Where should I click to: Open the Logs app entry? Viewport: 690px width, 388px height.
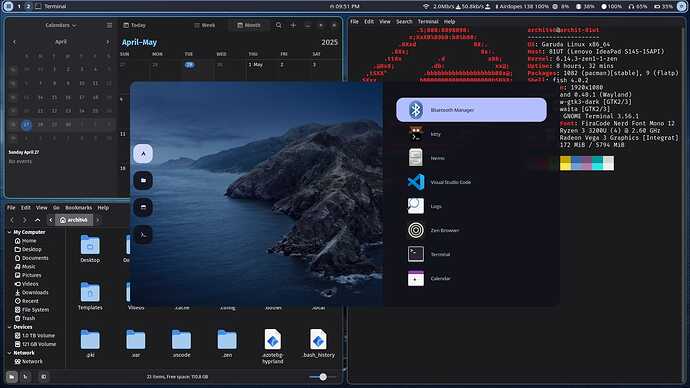click(471, 206)
